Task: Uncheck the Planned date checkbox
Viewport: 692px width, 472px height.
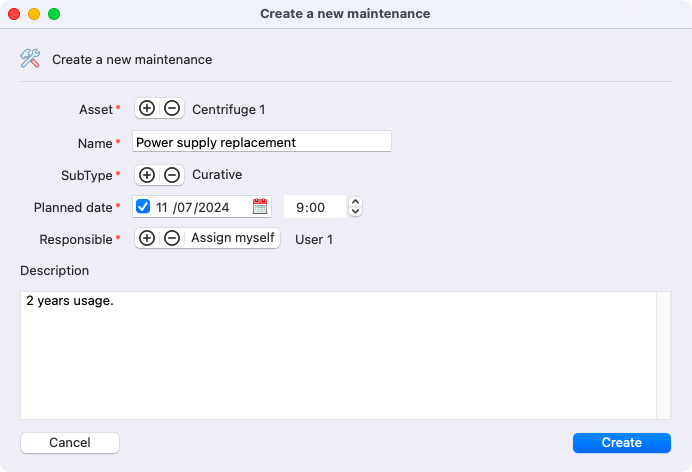Action: [143, 206]
